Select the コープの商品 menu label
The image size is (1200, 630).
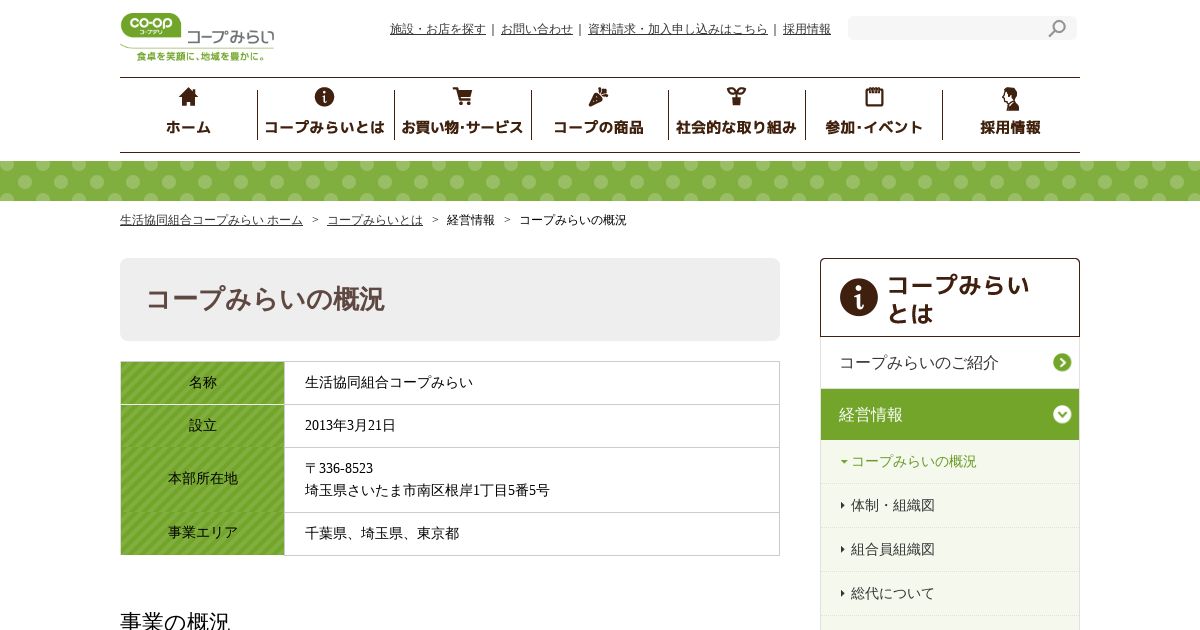(x=598, y=127)
